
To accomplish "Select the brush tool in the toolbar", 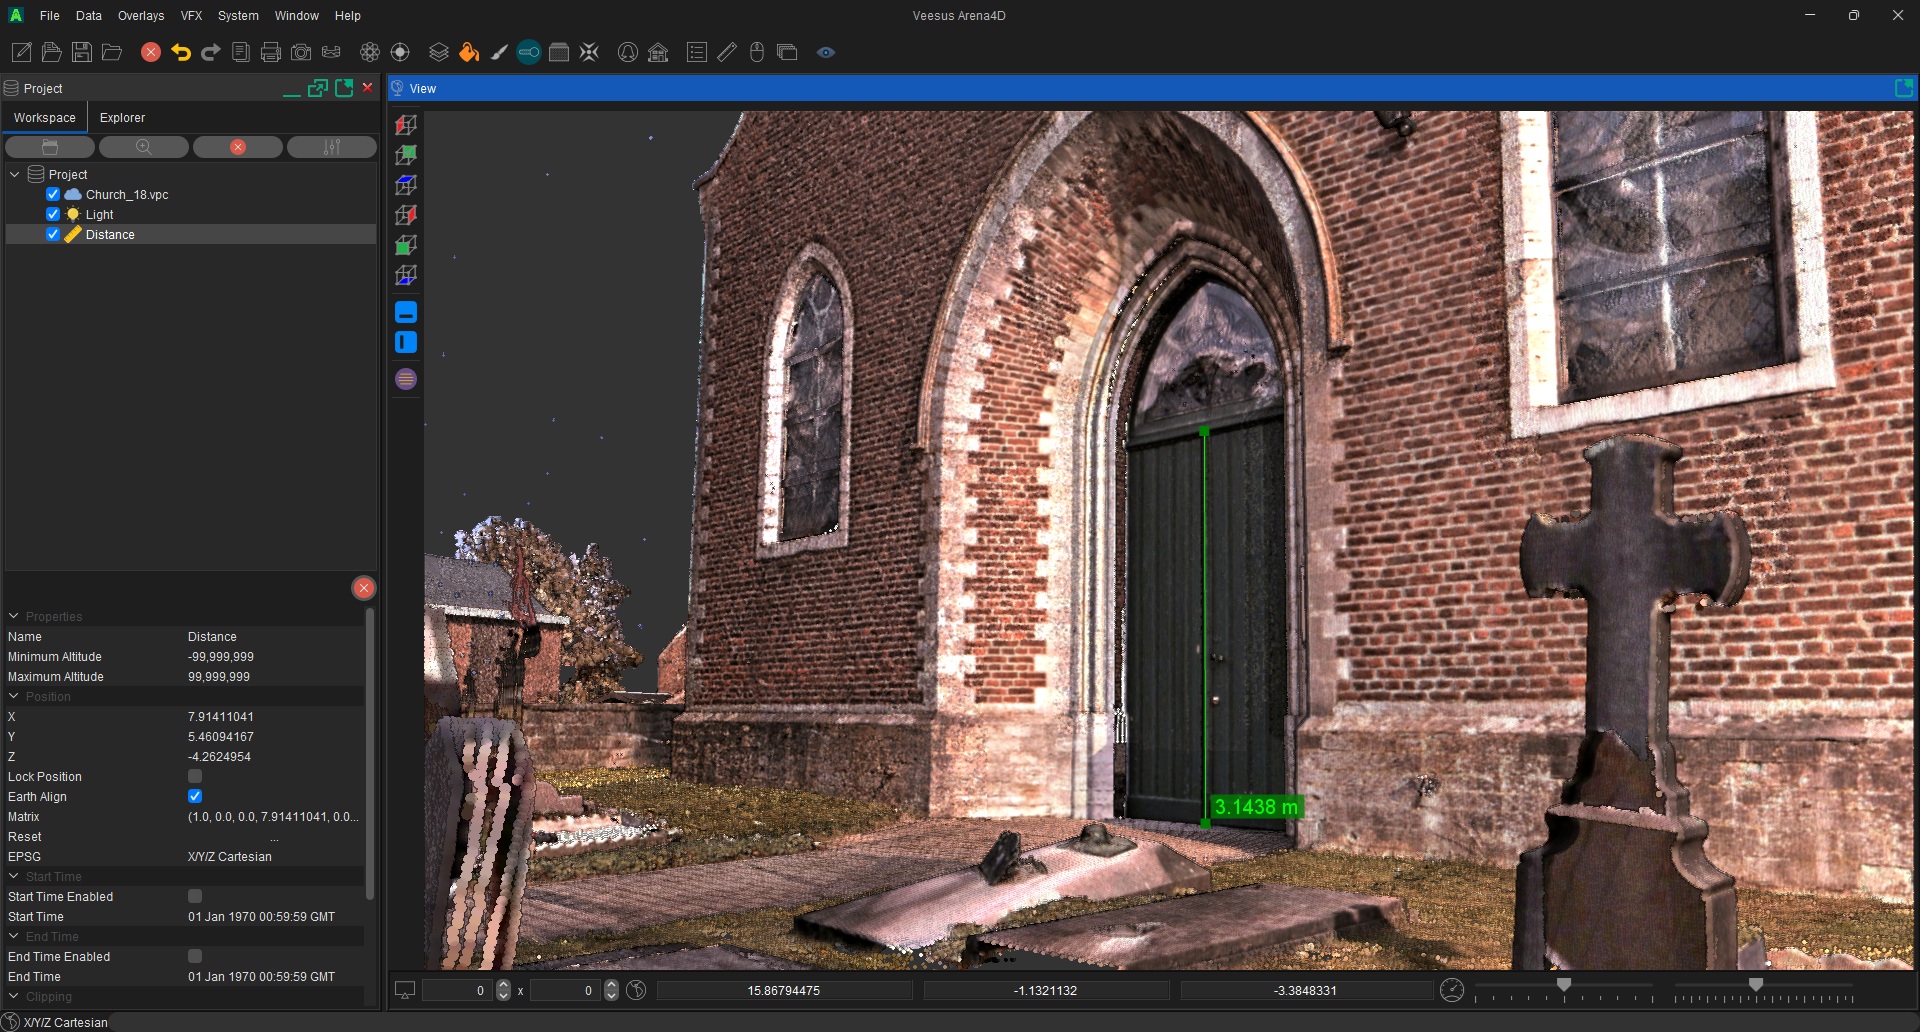I will [x=499, y=52].
